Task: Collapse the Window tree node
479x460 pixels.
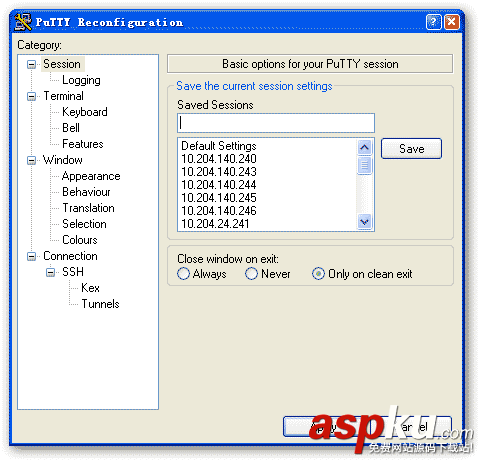Action: (31, 160)
